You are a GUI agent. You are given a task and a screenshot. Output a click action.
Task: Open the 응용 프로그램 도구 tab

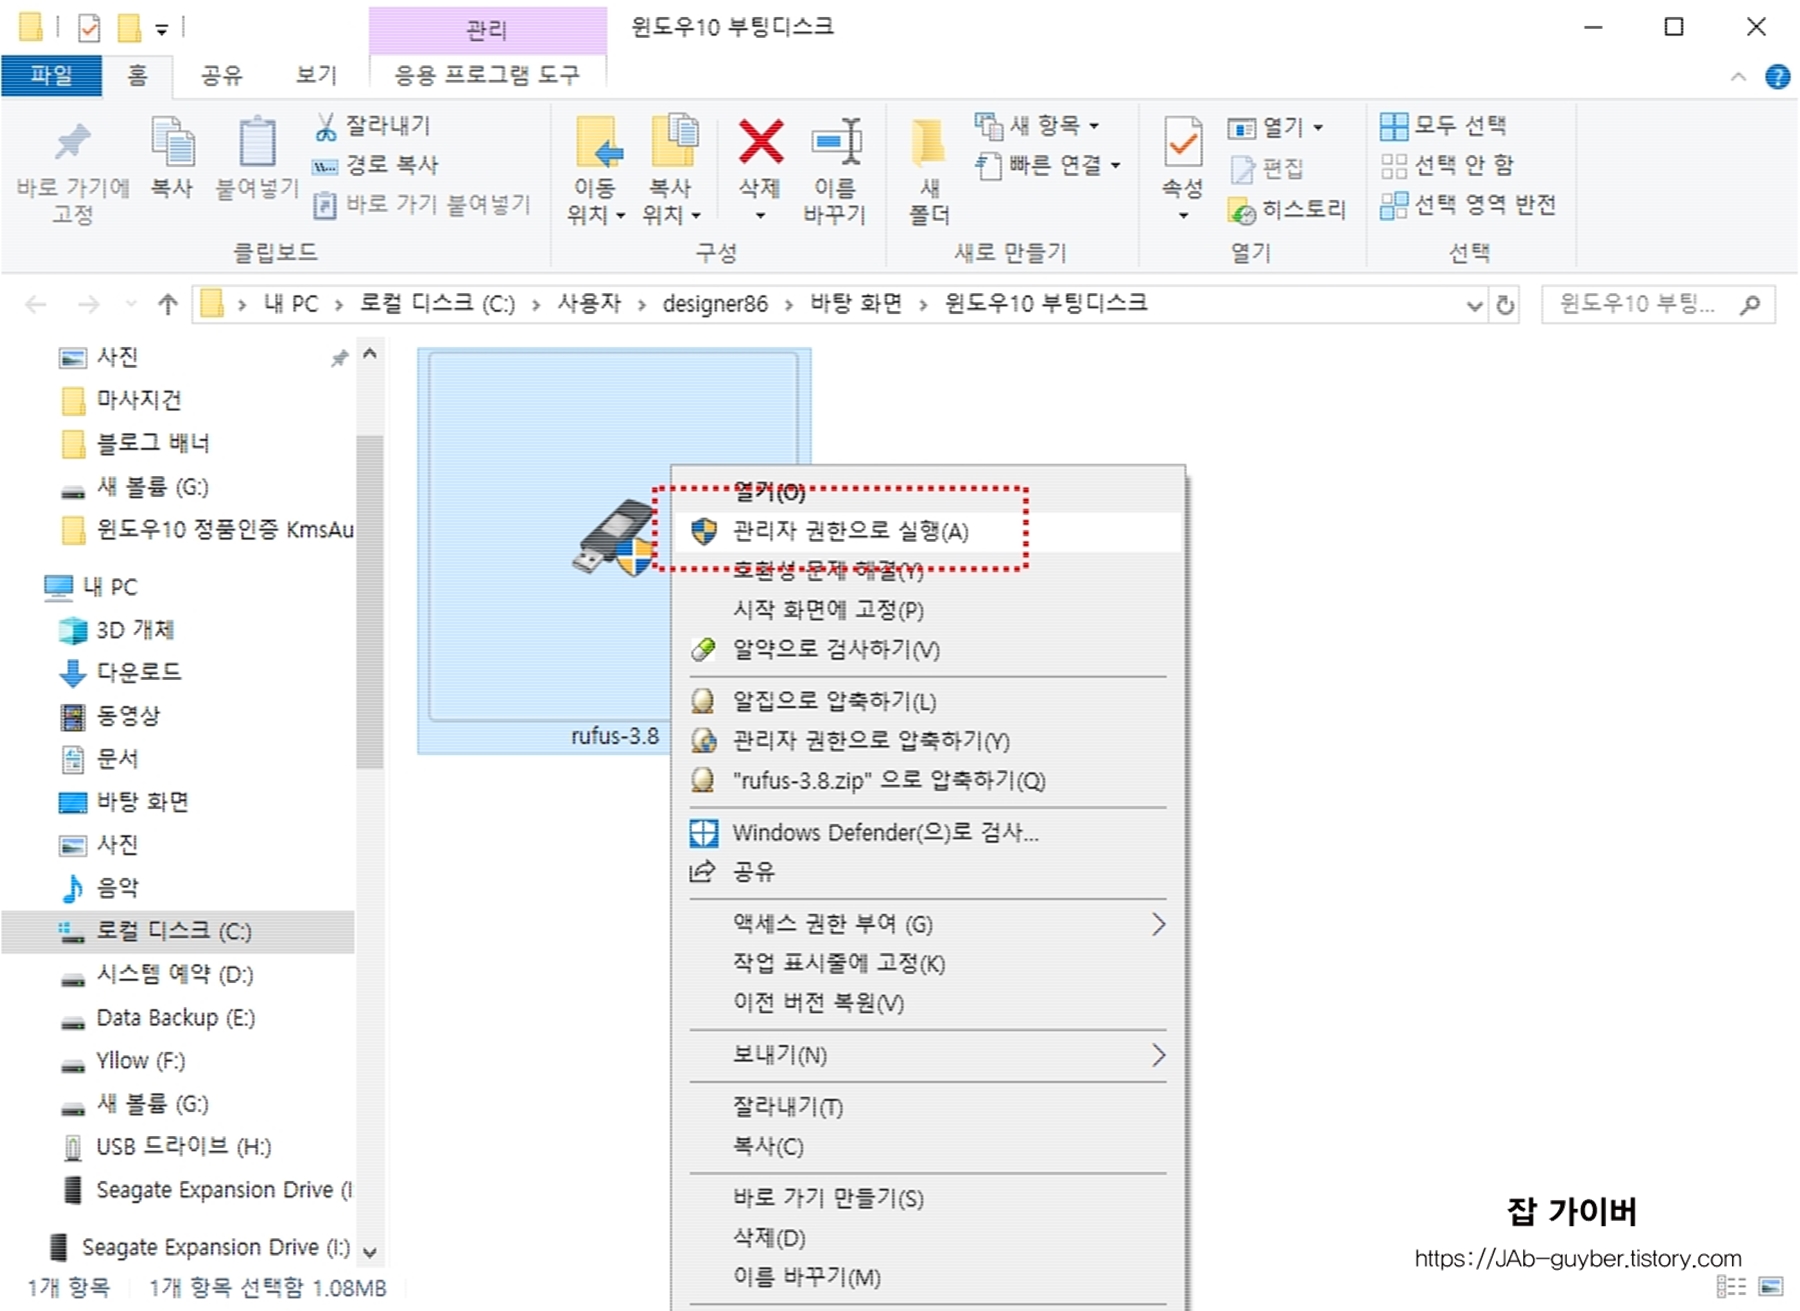point(487,76)
